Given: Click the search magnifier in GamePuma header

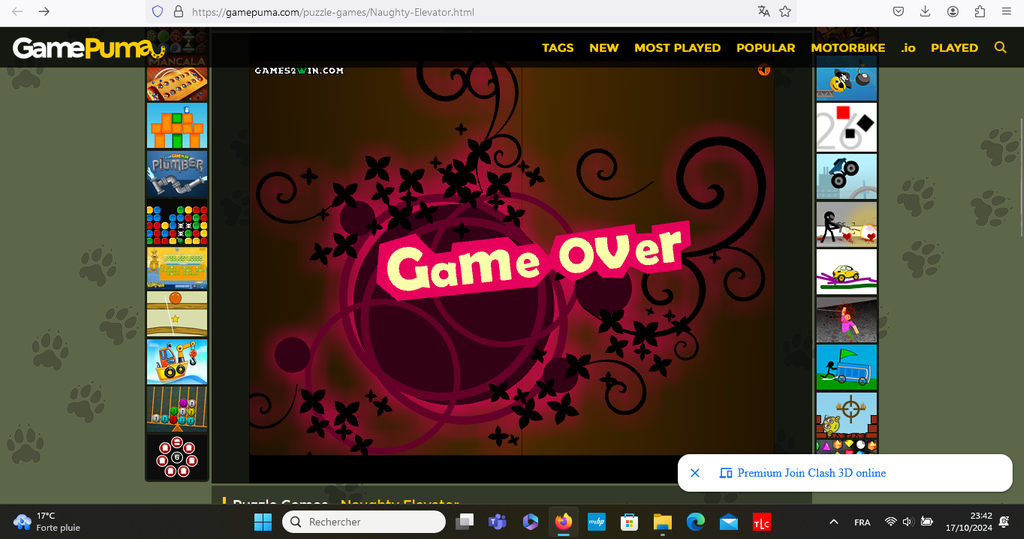Looking at the screenshot, I should pos(1000,47).
